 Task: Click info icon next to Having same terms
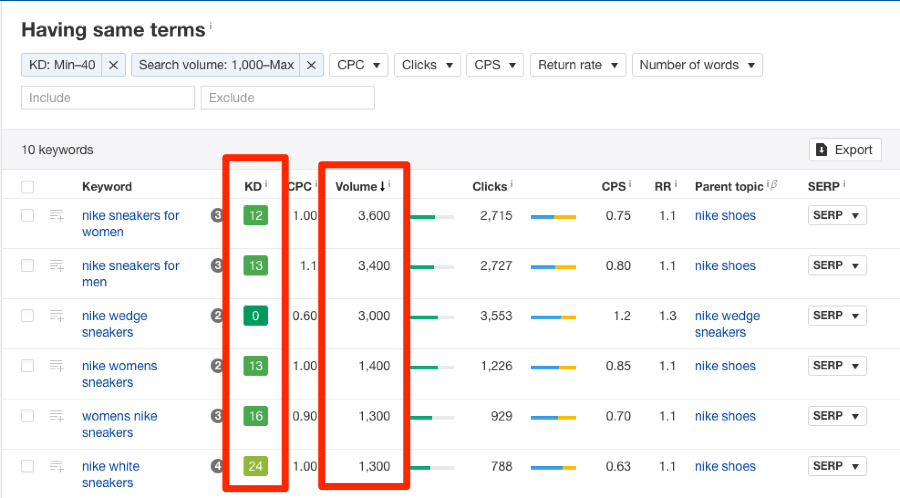(x=212, y=26)
